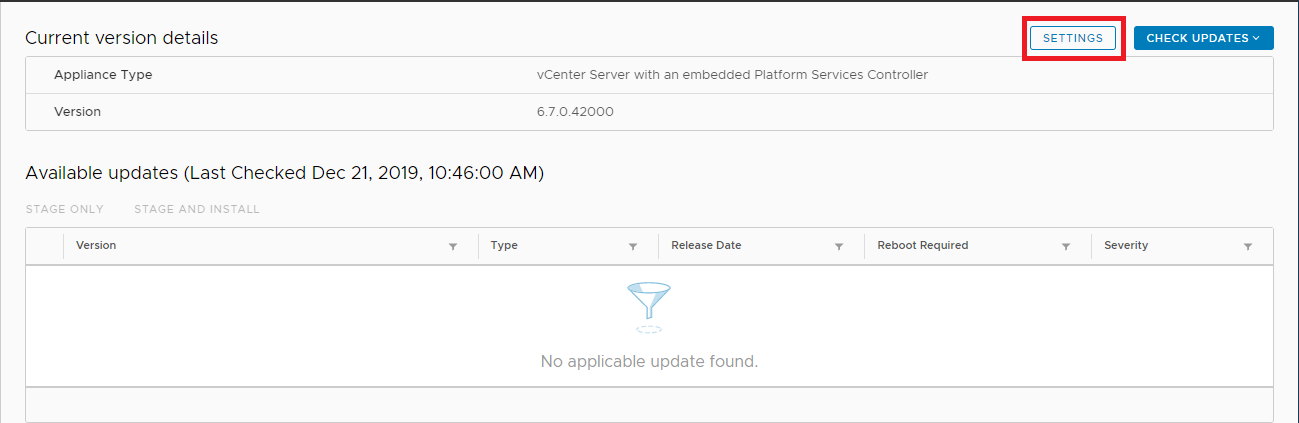Click the Current version details heading
Viewport: 1299px width, 423px height.
pyautogui.click(x=121, y=38)
